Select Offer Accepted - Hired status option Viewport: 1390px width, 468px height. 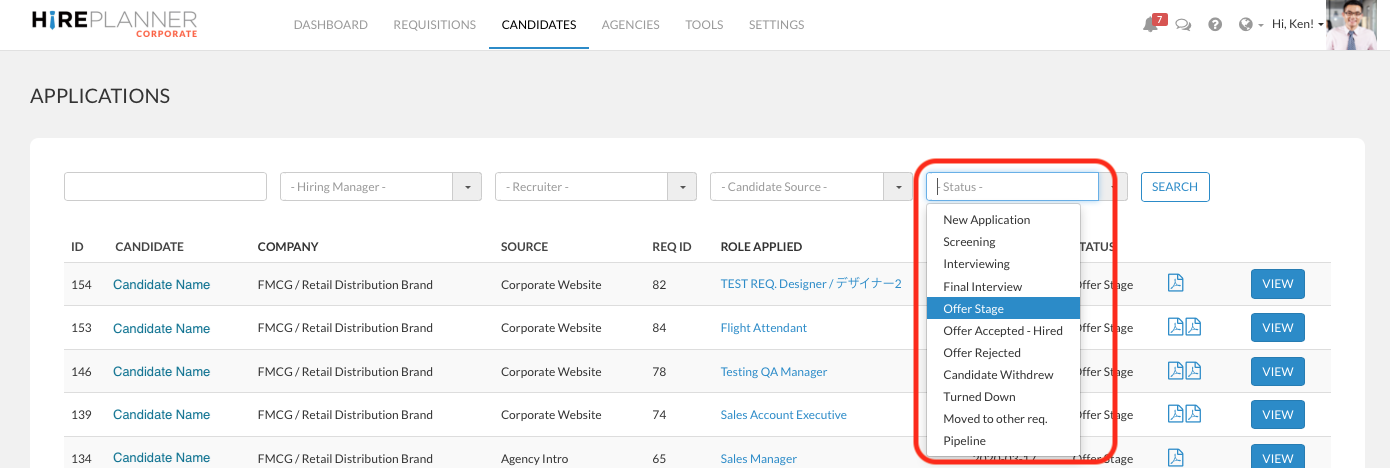[x=1003, y=331]
